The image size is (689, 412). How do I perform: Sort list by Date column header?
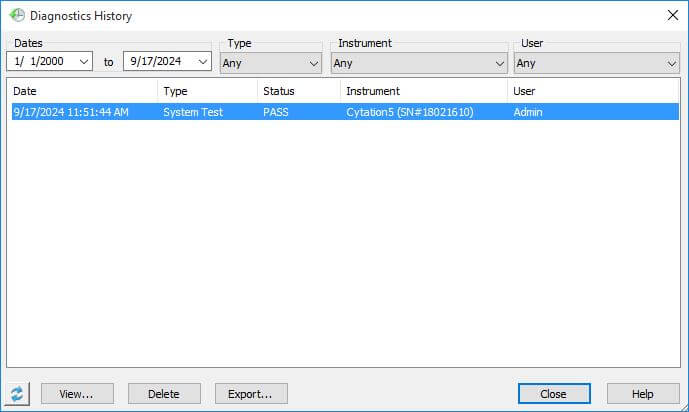pyautogui.click(x=82, y=91)
